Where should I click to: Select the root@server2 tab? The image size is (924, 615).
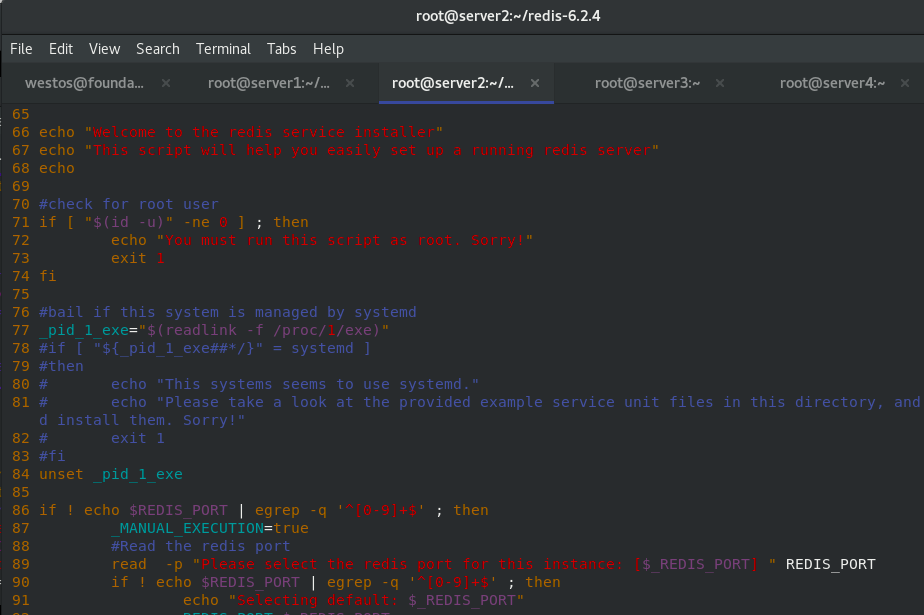453,83
